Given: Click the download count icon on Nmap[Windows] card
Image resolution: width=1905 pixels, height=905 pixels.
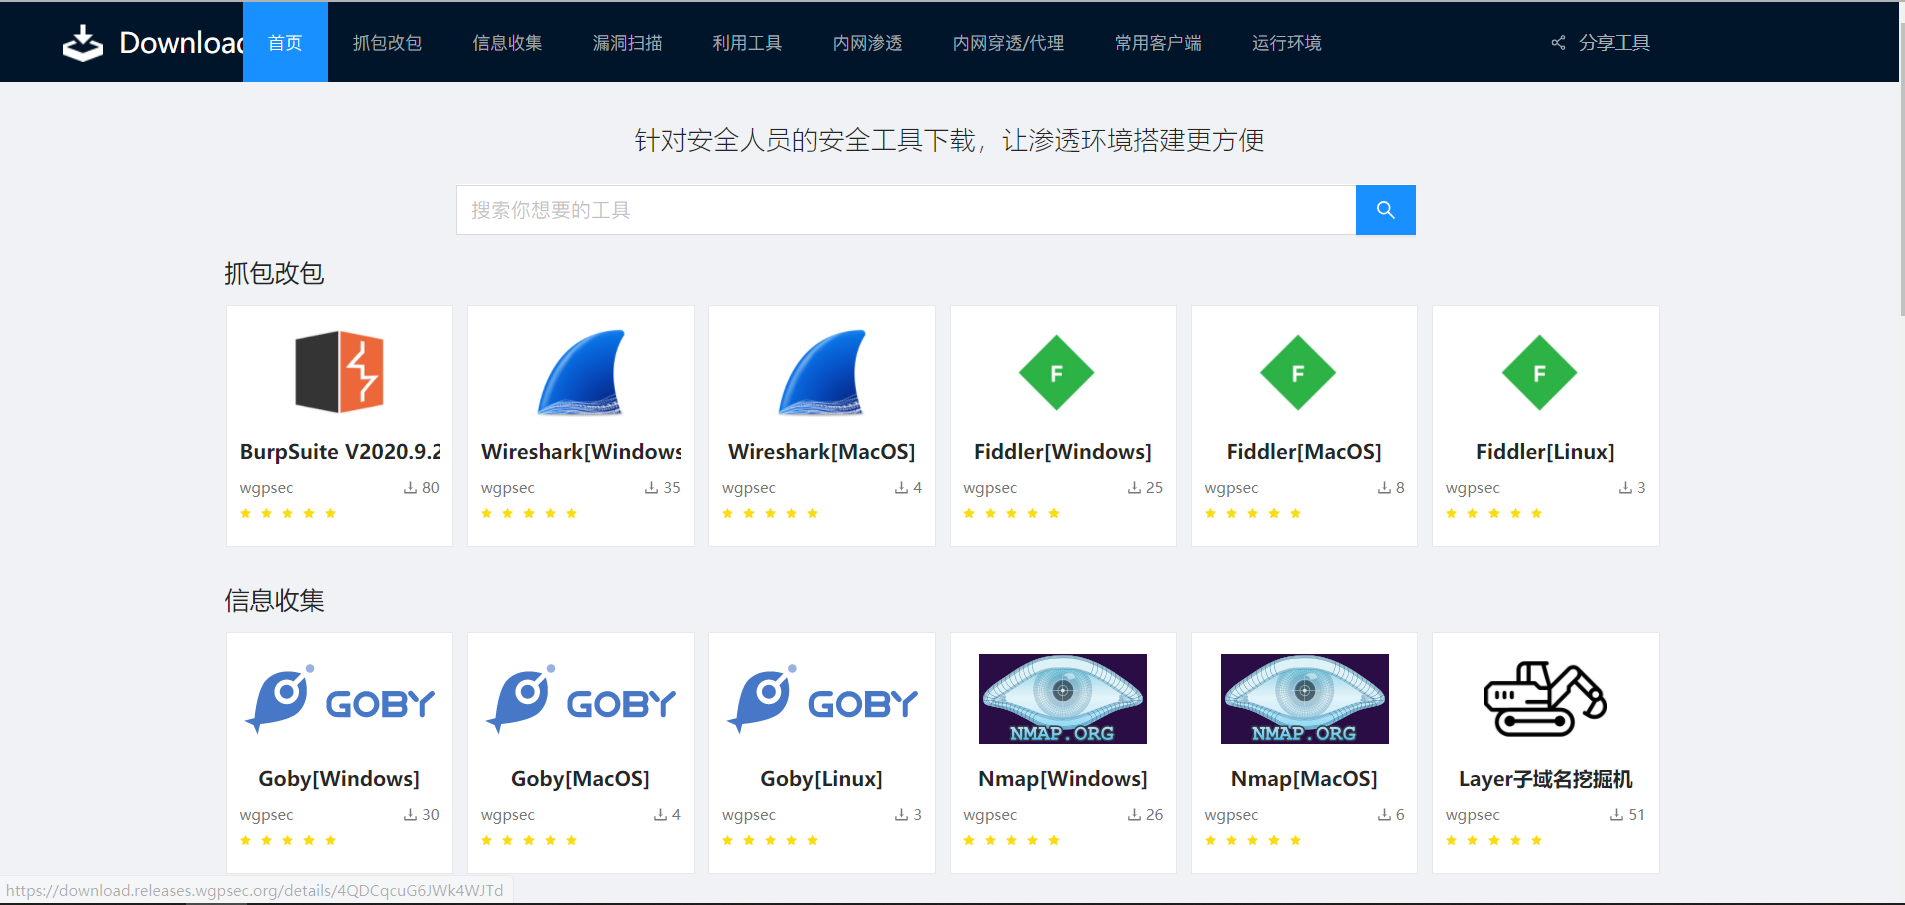Looking at the screenshot, I should tap(1134, 815).
